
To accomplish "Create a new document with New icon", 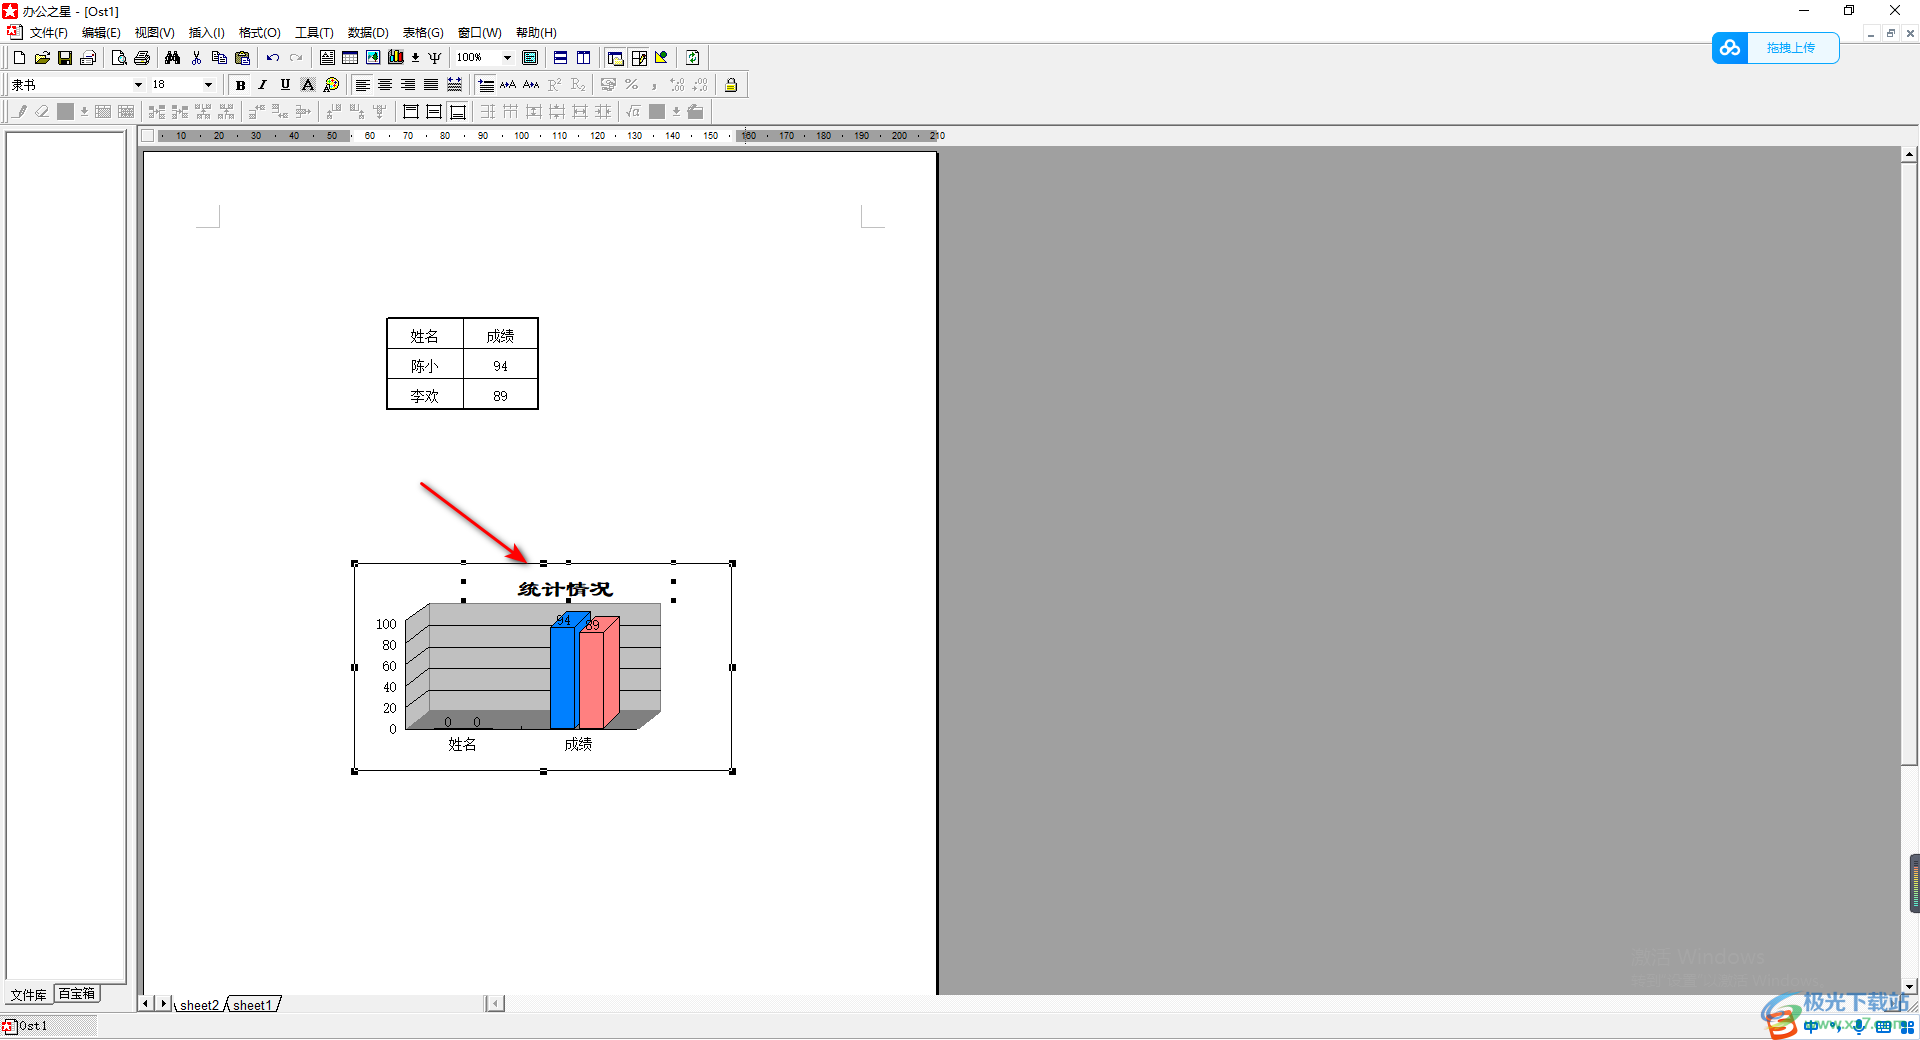I will tap(19, 58).
